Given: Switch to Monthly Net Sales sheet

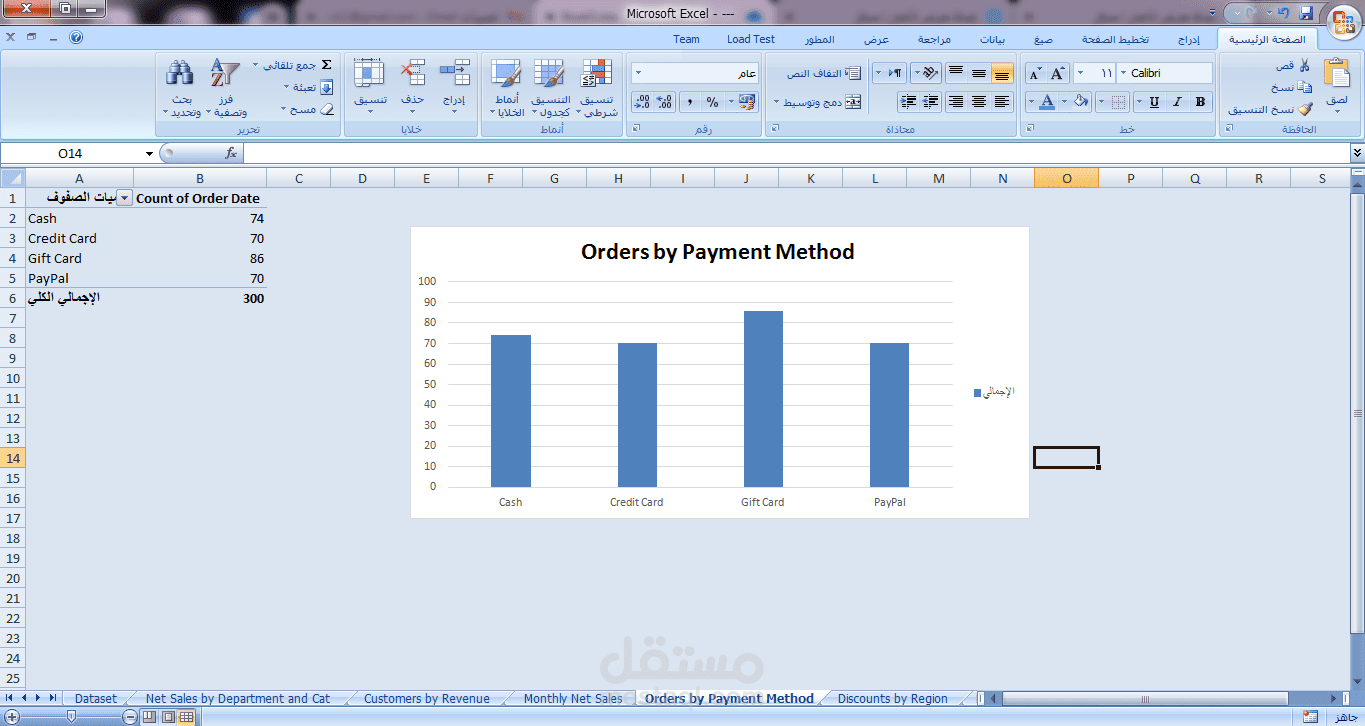Looking at the screenshot, I should 573,699.
